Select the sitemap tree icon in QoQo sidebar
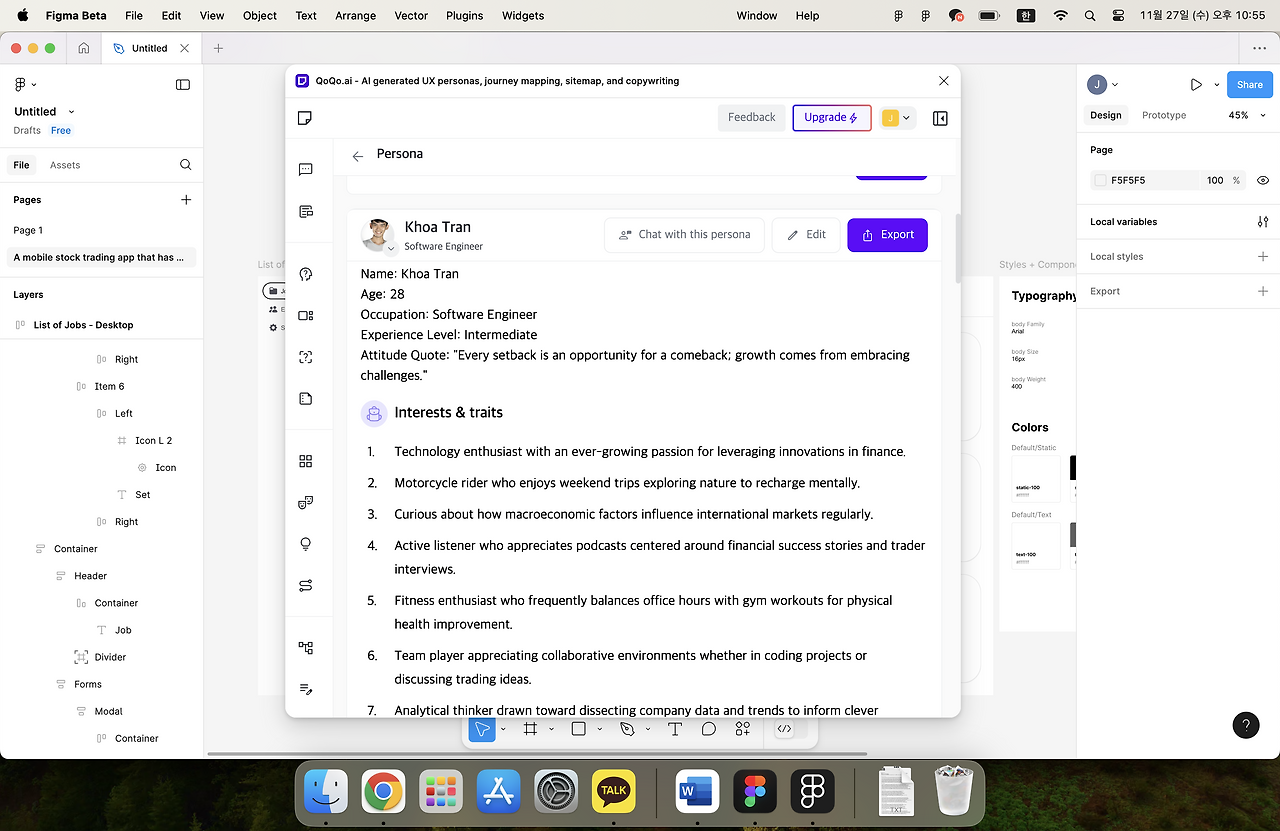This screenshot has height=831, width=1280. [x=306, y=648]
